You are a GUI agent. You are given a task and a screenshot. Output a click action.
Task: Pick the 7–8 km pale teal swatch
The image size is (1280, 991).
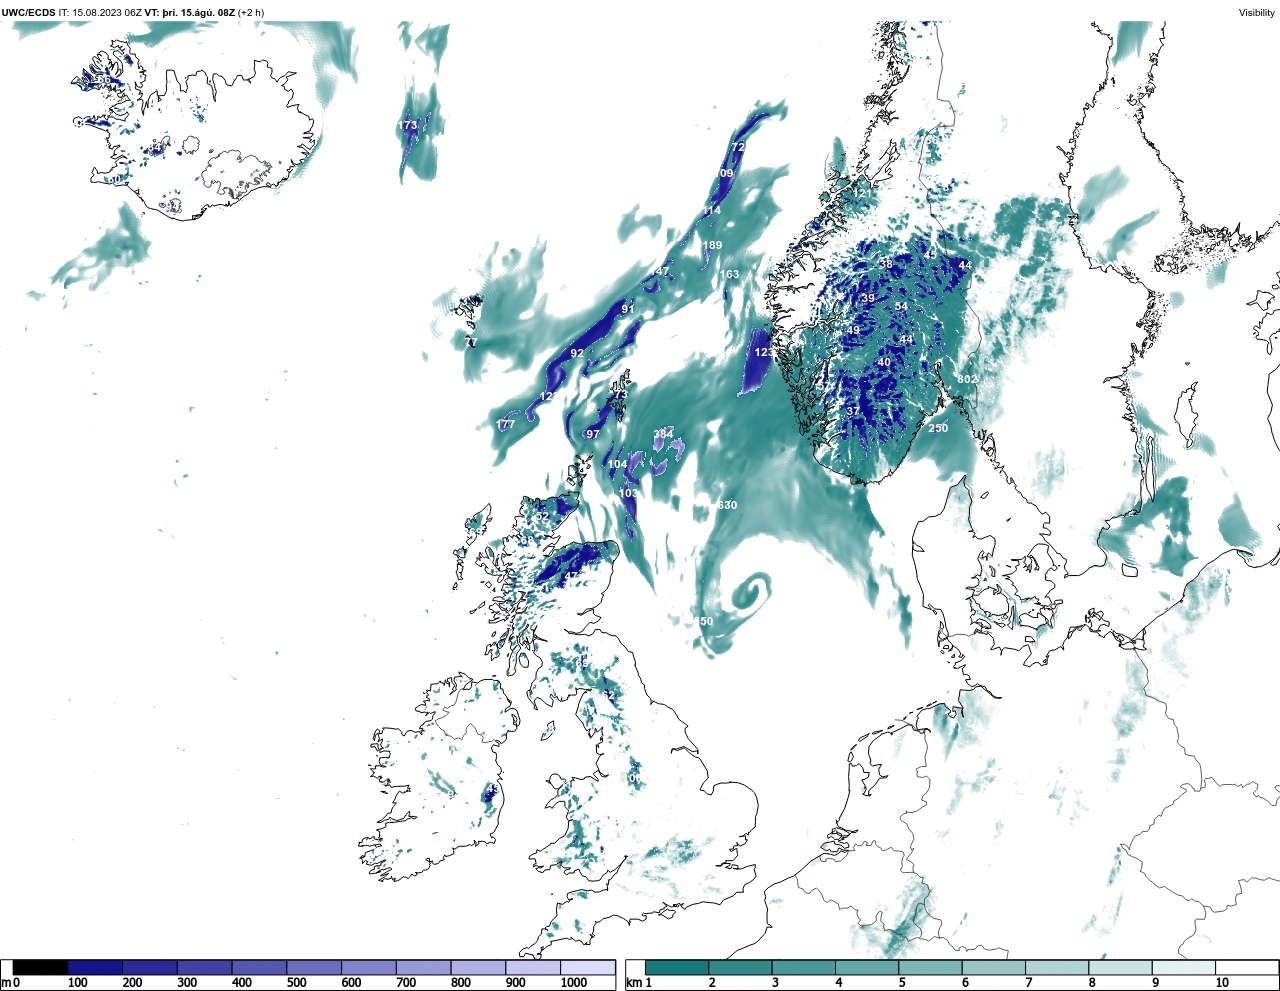1057,968
